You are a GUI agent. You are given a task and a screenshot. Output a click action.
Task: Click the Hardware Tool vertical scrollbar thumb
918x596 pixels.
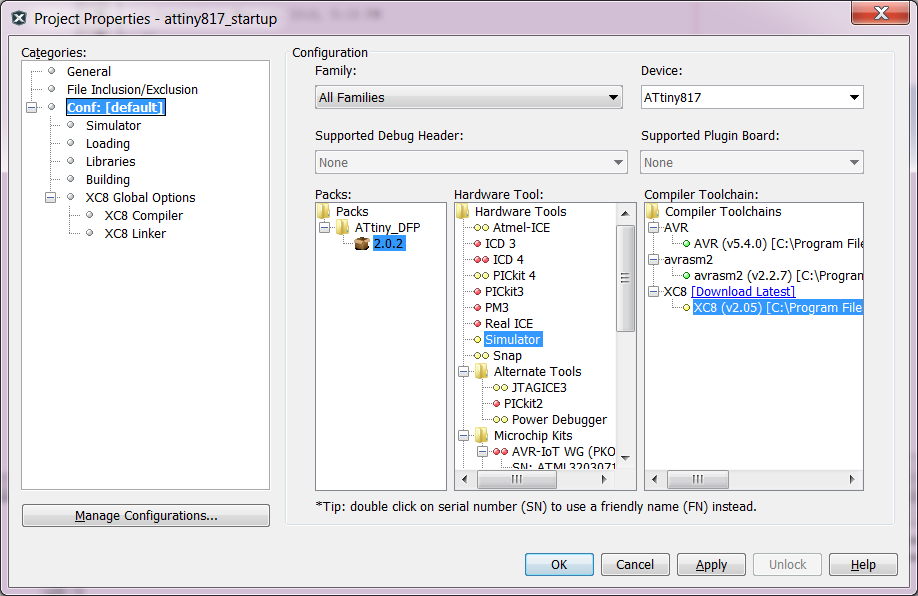click(625, 278)
